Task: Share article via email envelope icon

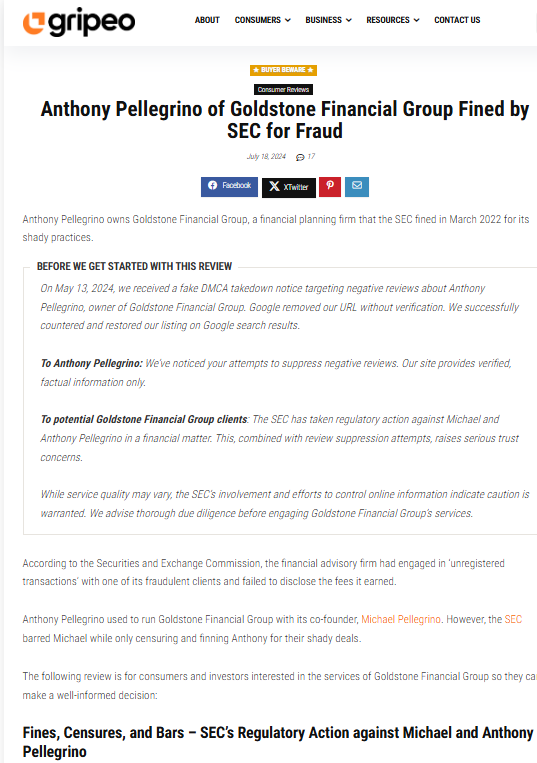Action: (357, 187)
